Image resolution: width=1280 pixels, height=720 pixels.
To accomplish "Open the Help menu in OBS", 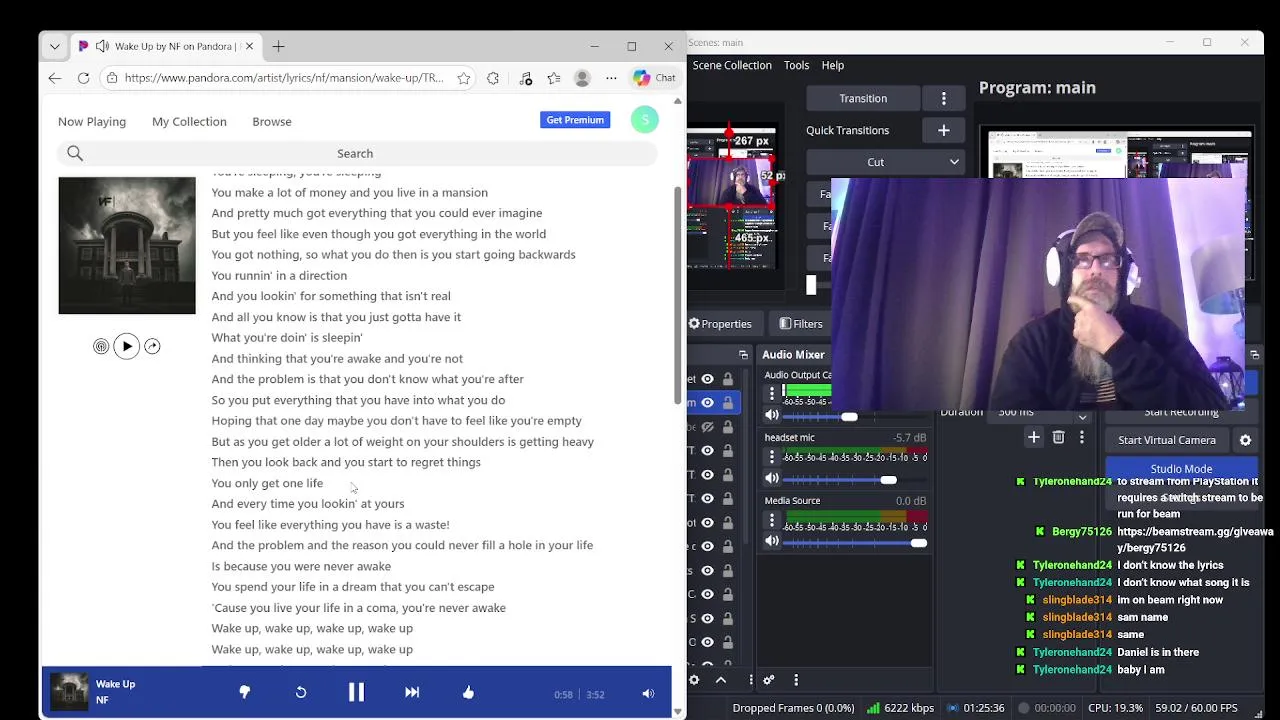I will [x=833, y=65].
